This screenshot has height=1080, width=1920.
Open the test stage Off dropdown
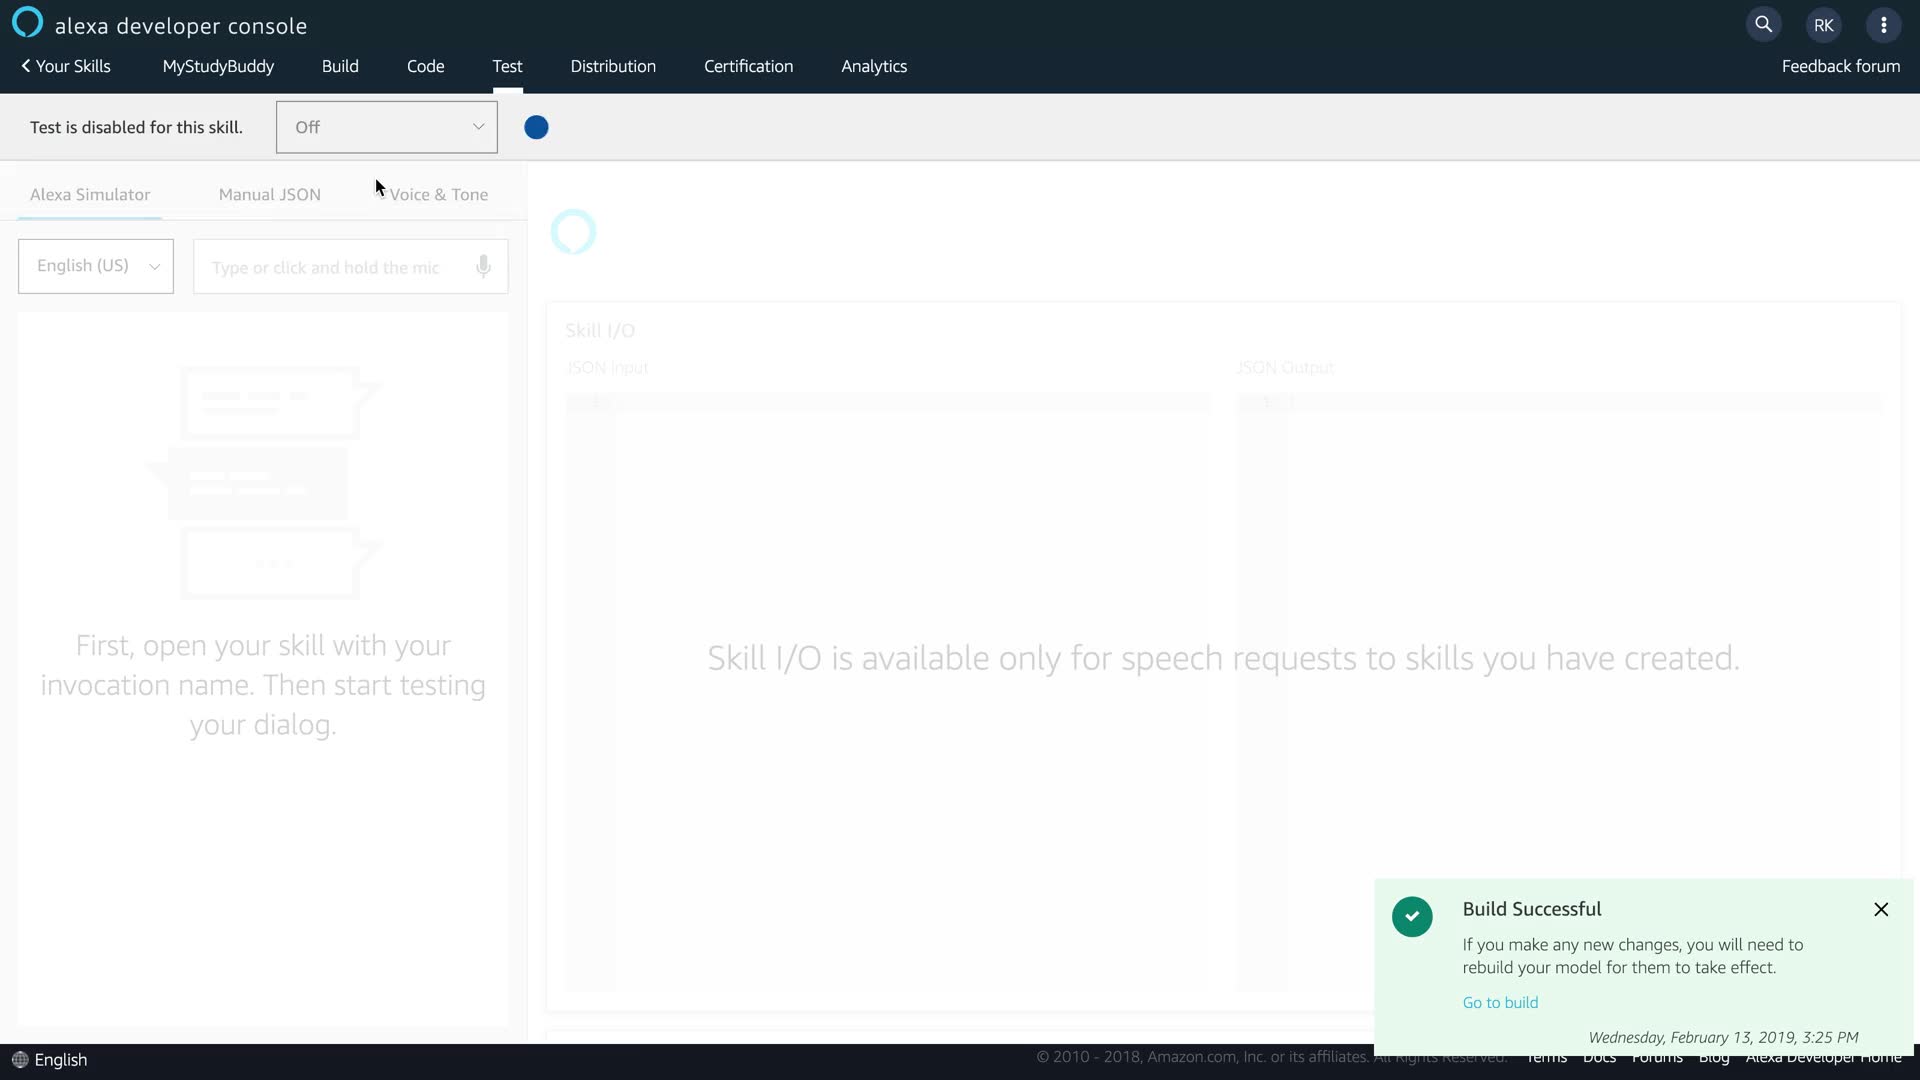click(x=386, y=127)
